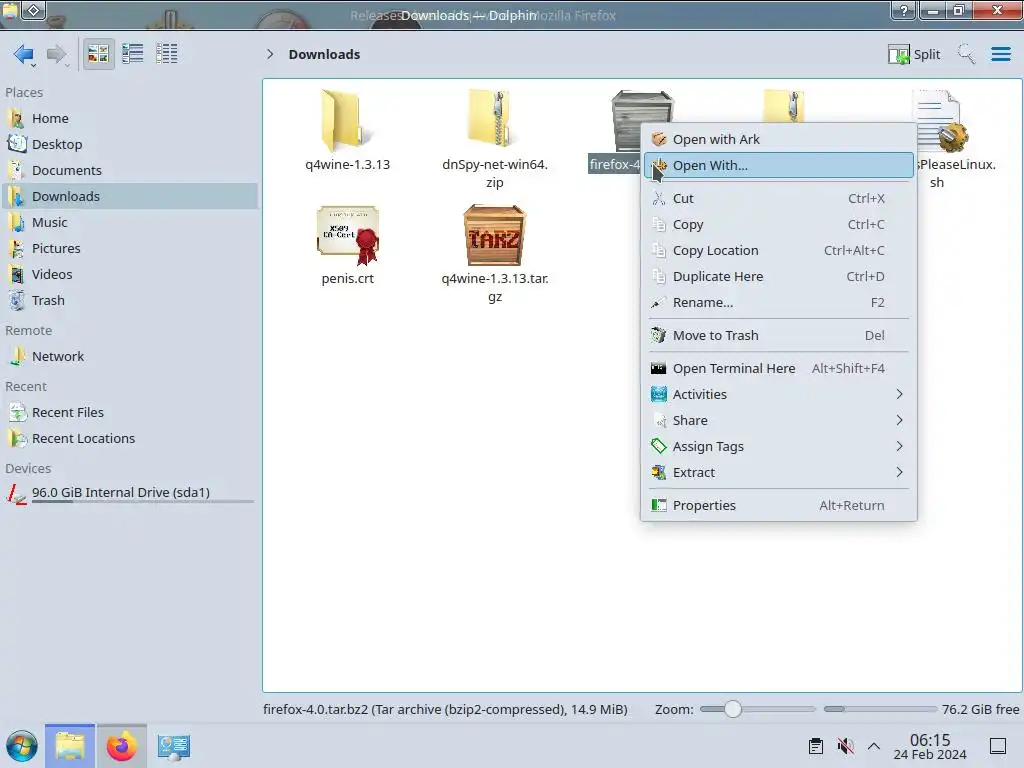Image resolution: width=1024 pixels, height=768 pixels.
Task: Switch to Compact view mode
Action: click(x=133, y=54)
